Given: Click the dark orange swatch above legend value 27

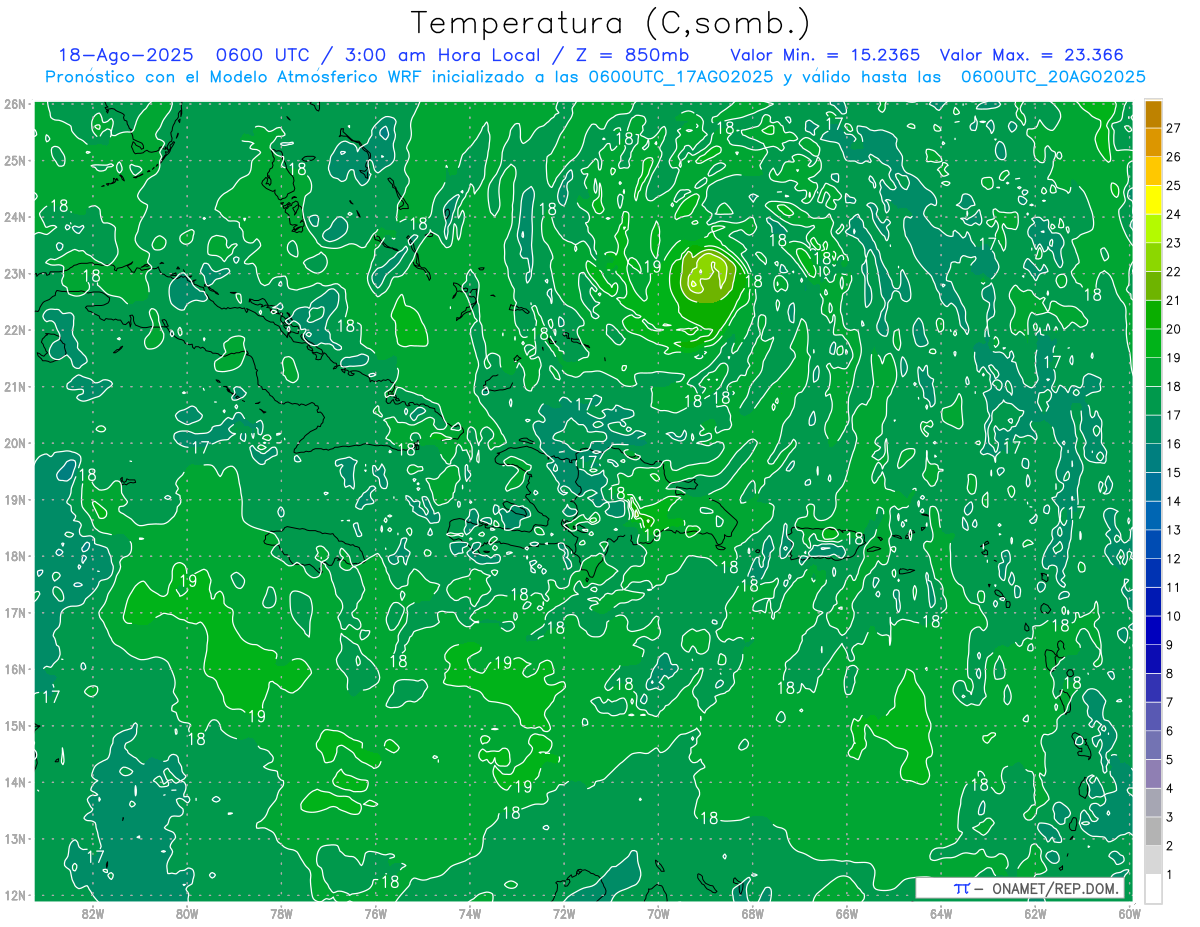Looking at the screenshot, I should [1153, 115].
